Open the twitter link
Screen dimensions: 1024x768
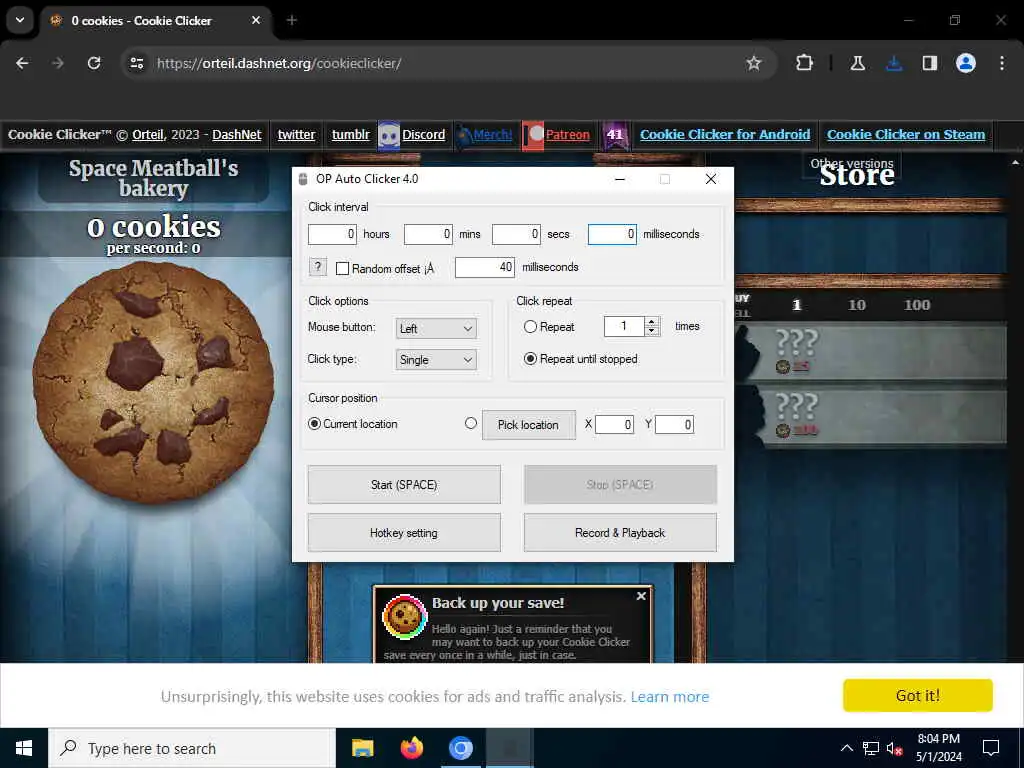[296, 135]
